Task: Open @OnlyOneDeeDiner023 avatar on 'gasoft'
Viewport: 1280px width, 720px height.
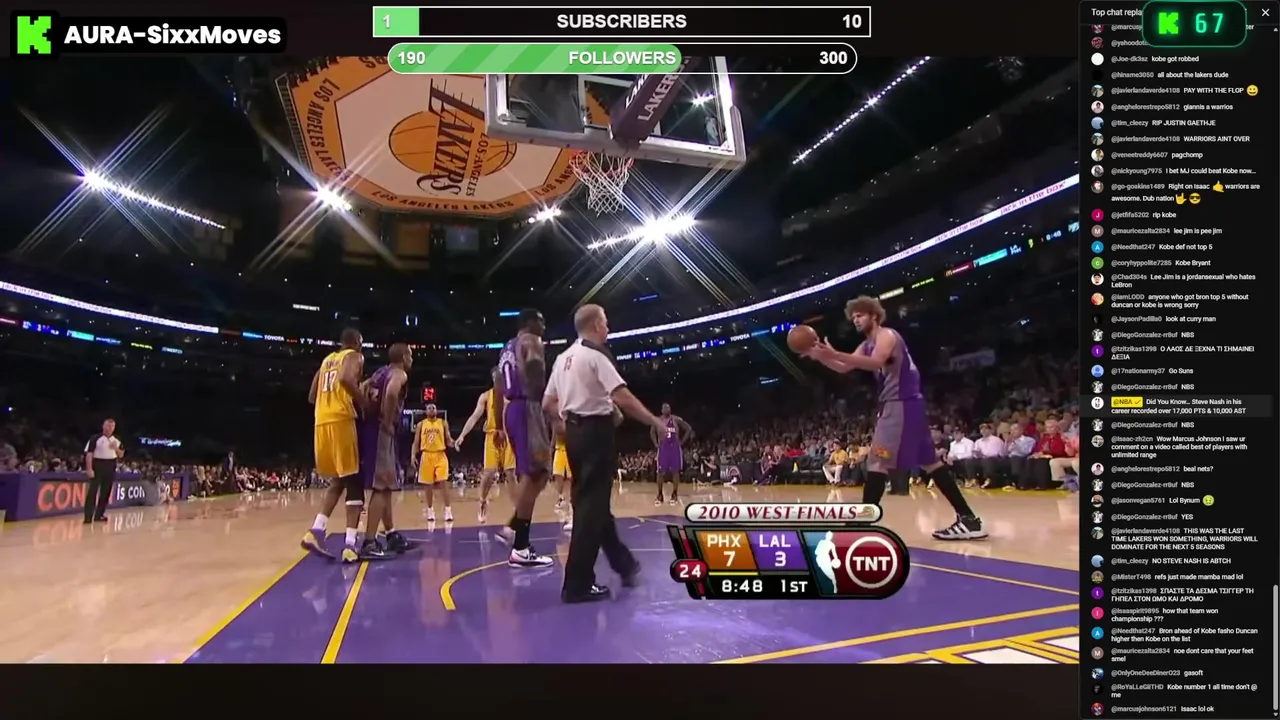Action: [1097, 673]
